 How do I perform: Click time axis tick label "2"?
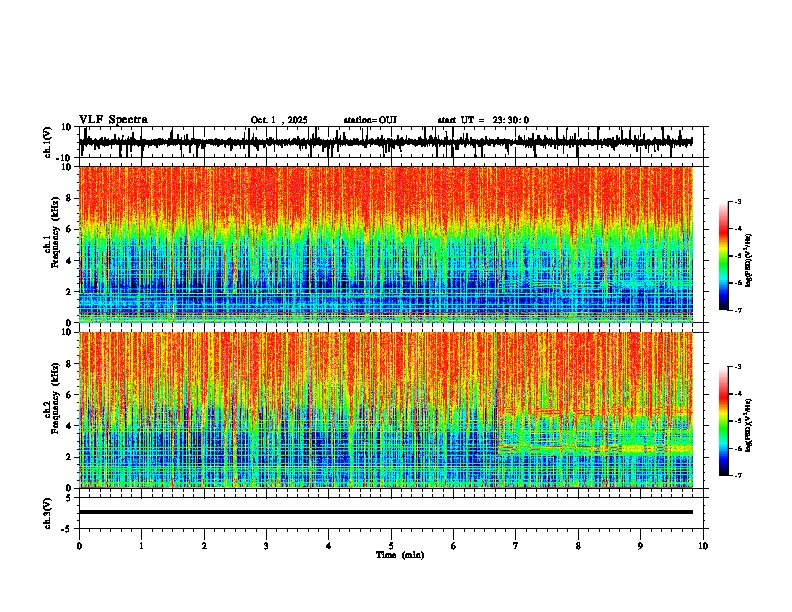click(x=204, y=546)
